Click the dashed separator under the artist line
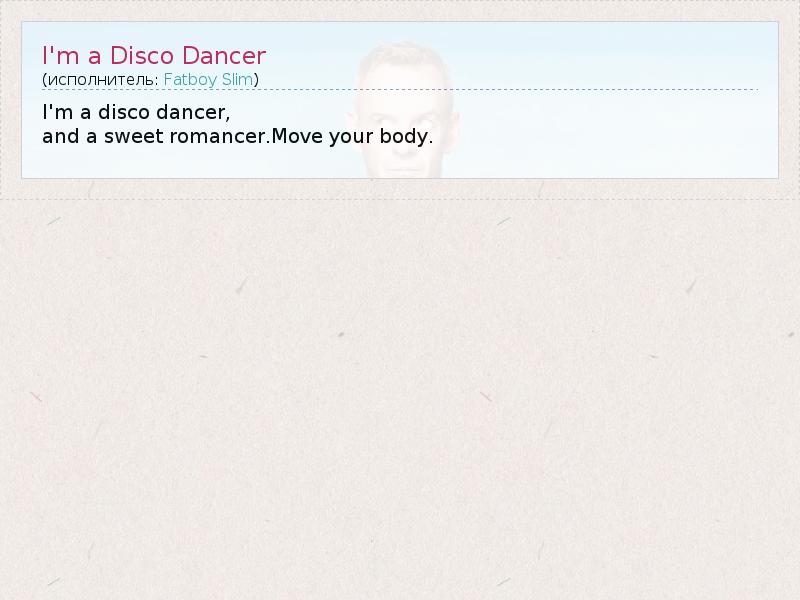The image size is (800, 600). [x=400, y=89]
